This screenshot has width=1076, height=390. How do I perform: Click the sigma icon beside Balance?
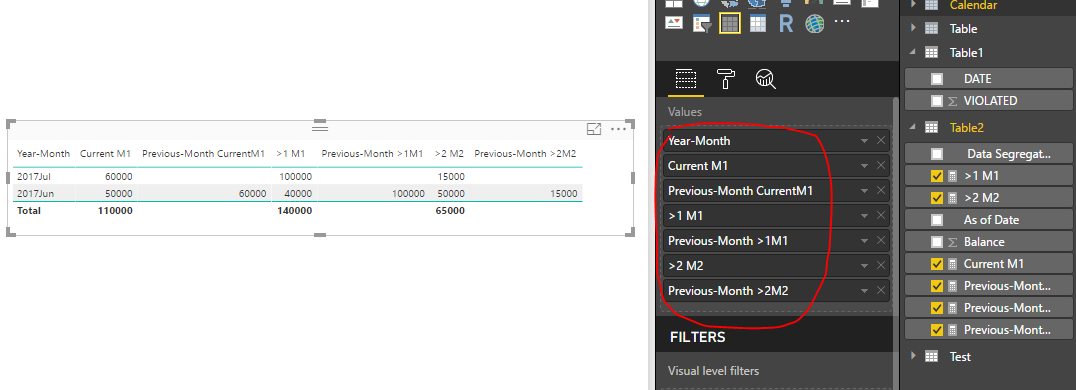(952, 242)
